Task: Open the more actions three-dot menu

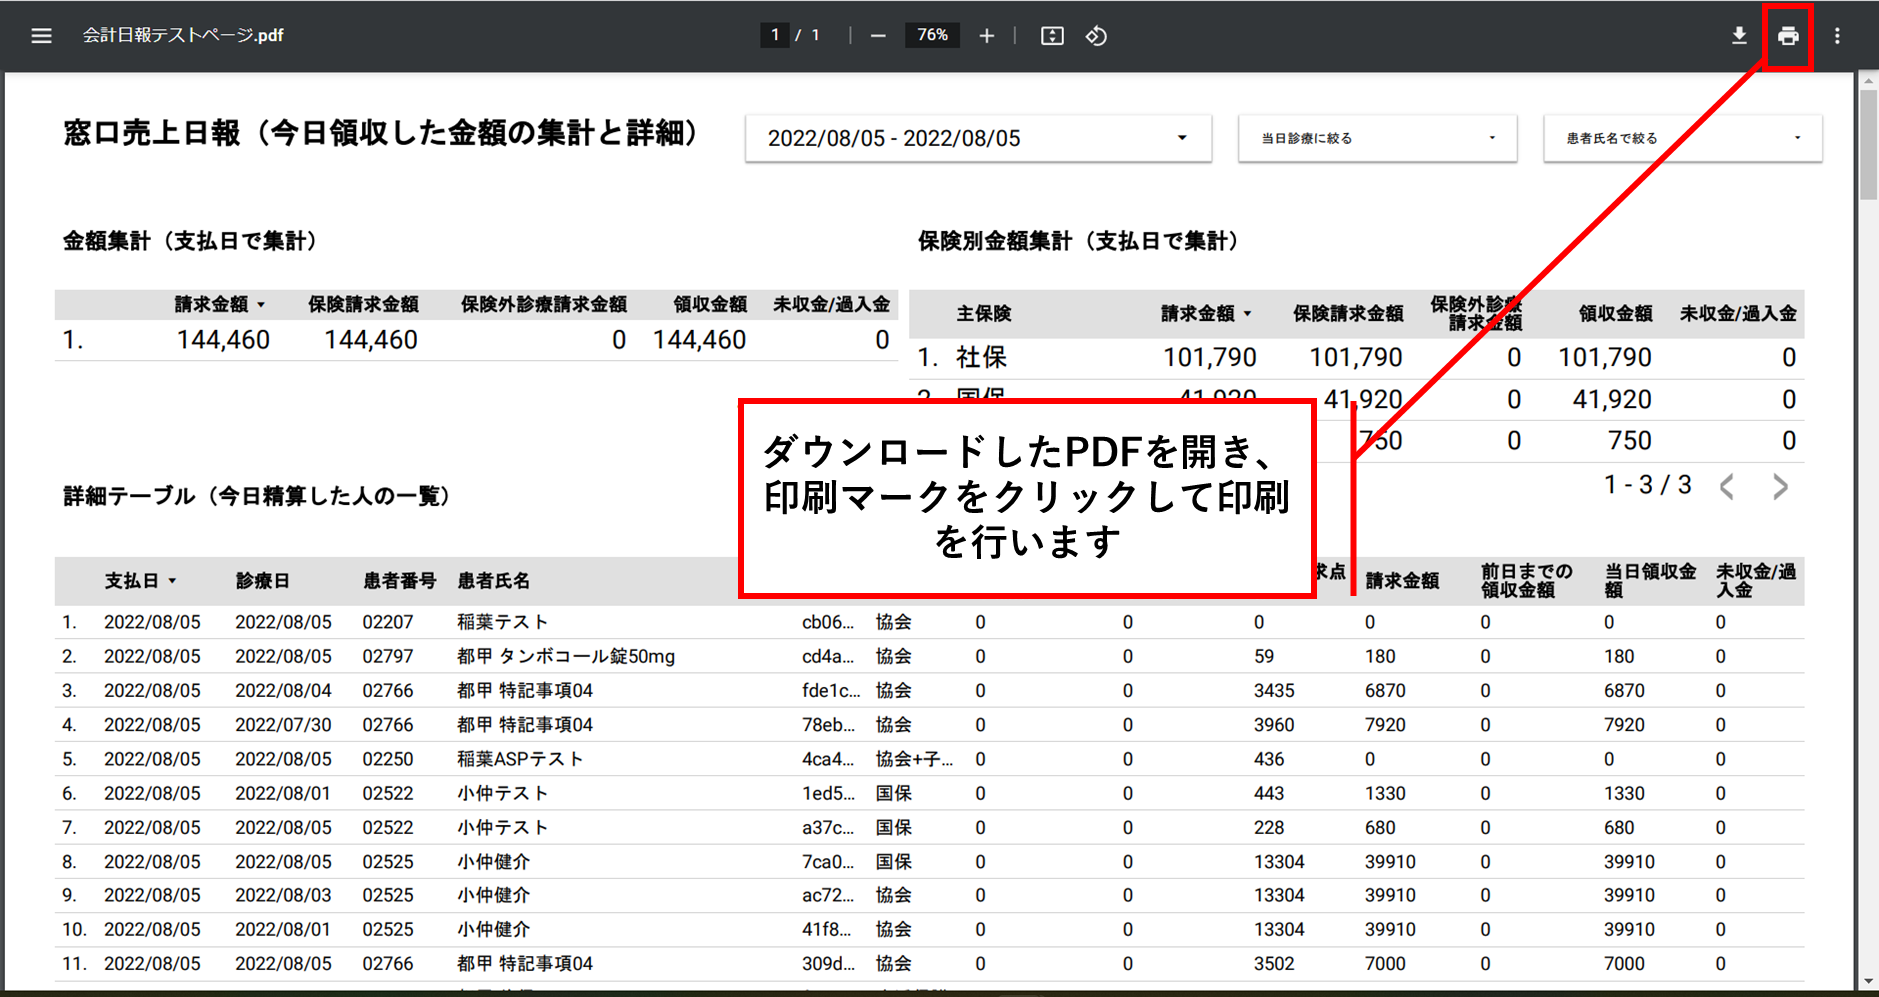Action: [x=1837, y=36]
